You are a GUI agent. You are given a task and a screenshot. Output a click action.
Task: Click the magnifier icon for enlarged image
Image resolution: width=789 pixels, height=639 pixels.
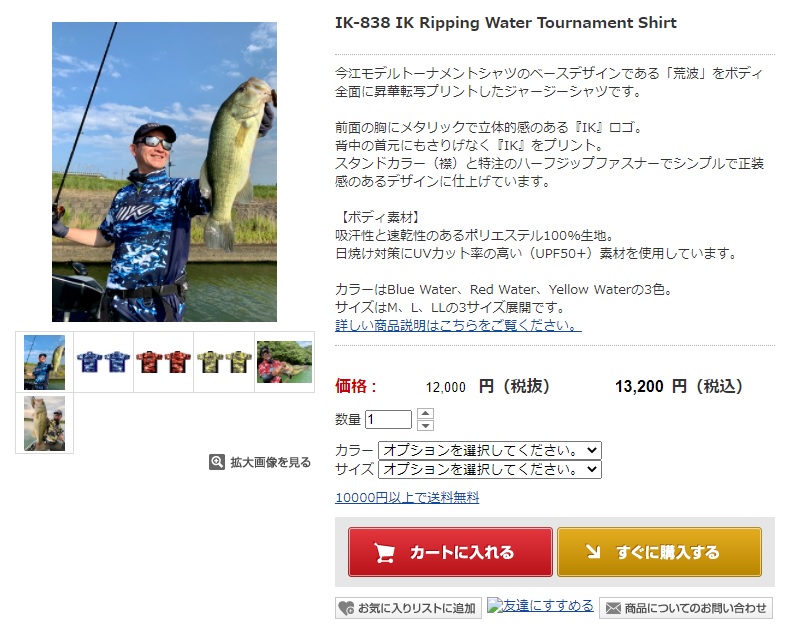[217, 462]
